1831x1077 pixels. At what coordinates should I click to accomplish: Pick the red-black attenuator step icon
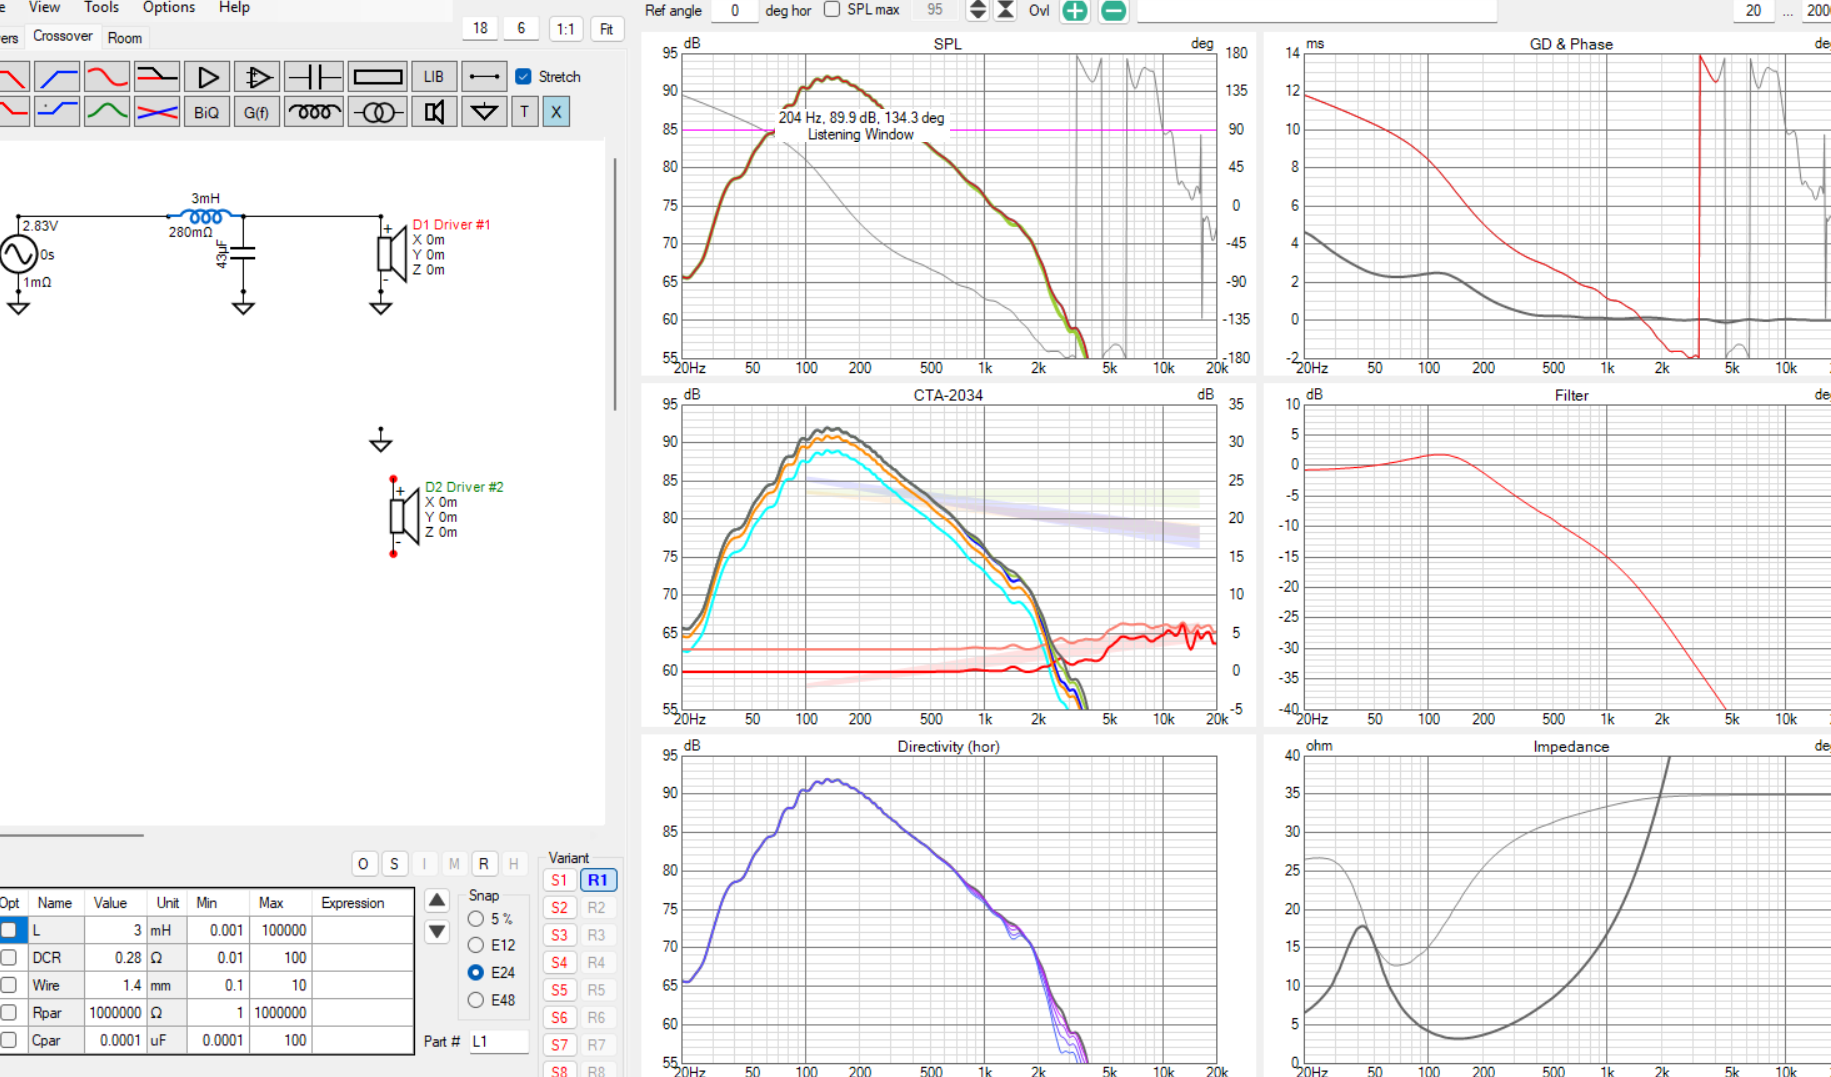pos(157,77)
